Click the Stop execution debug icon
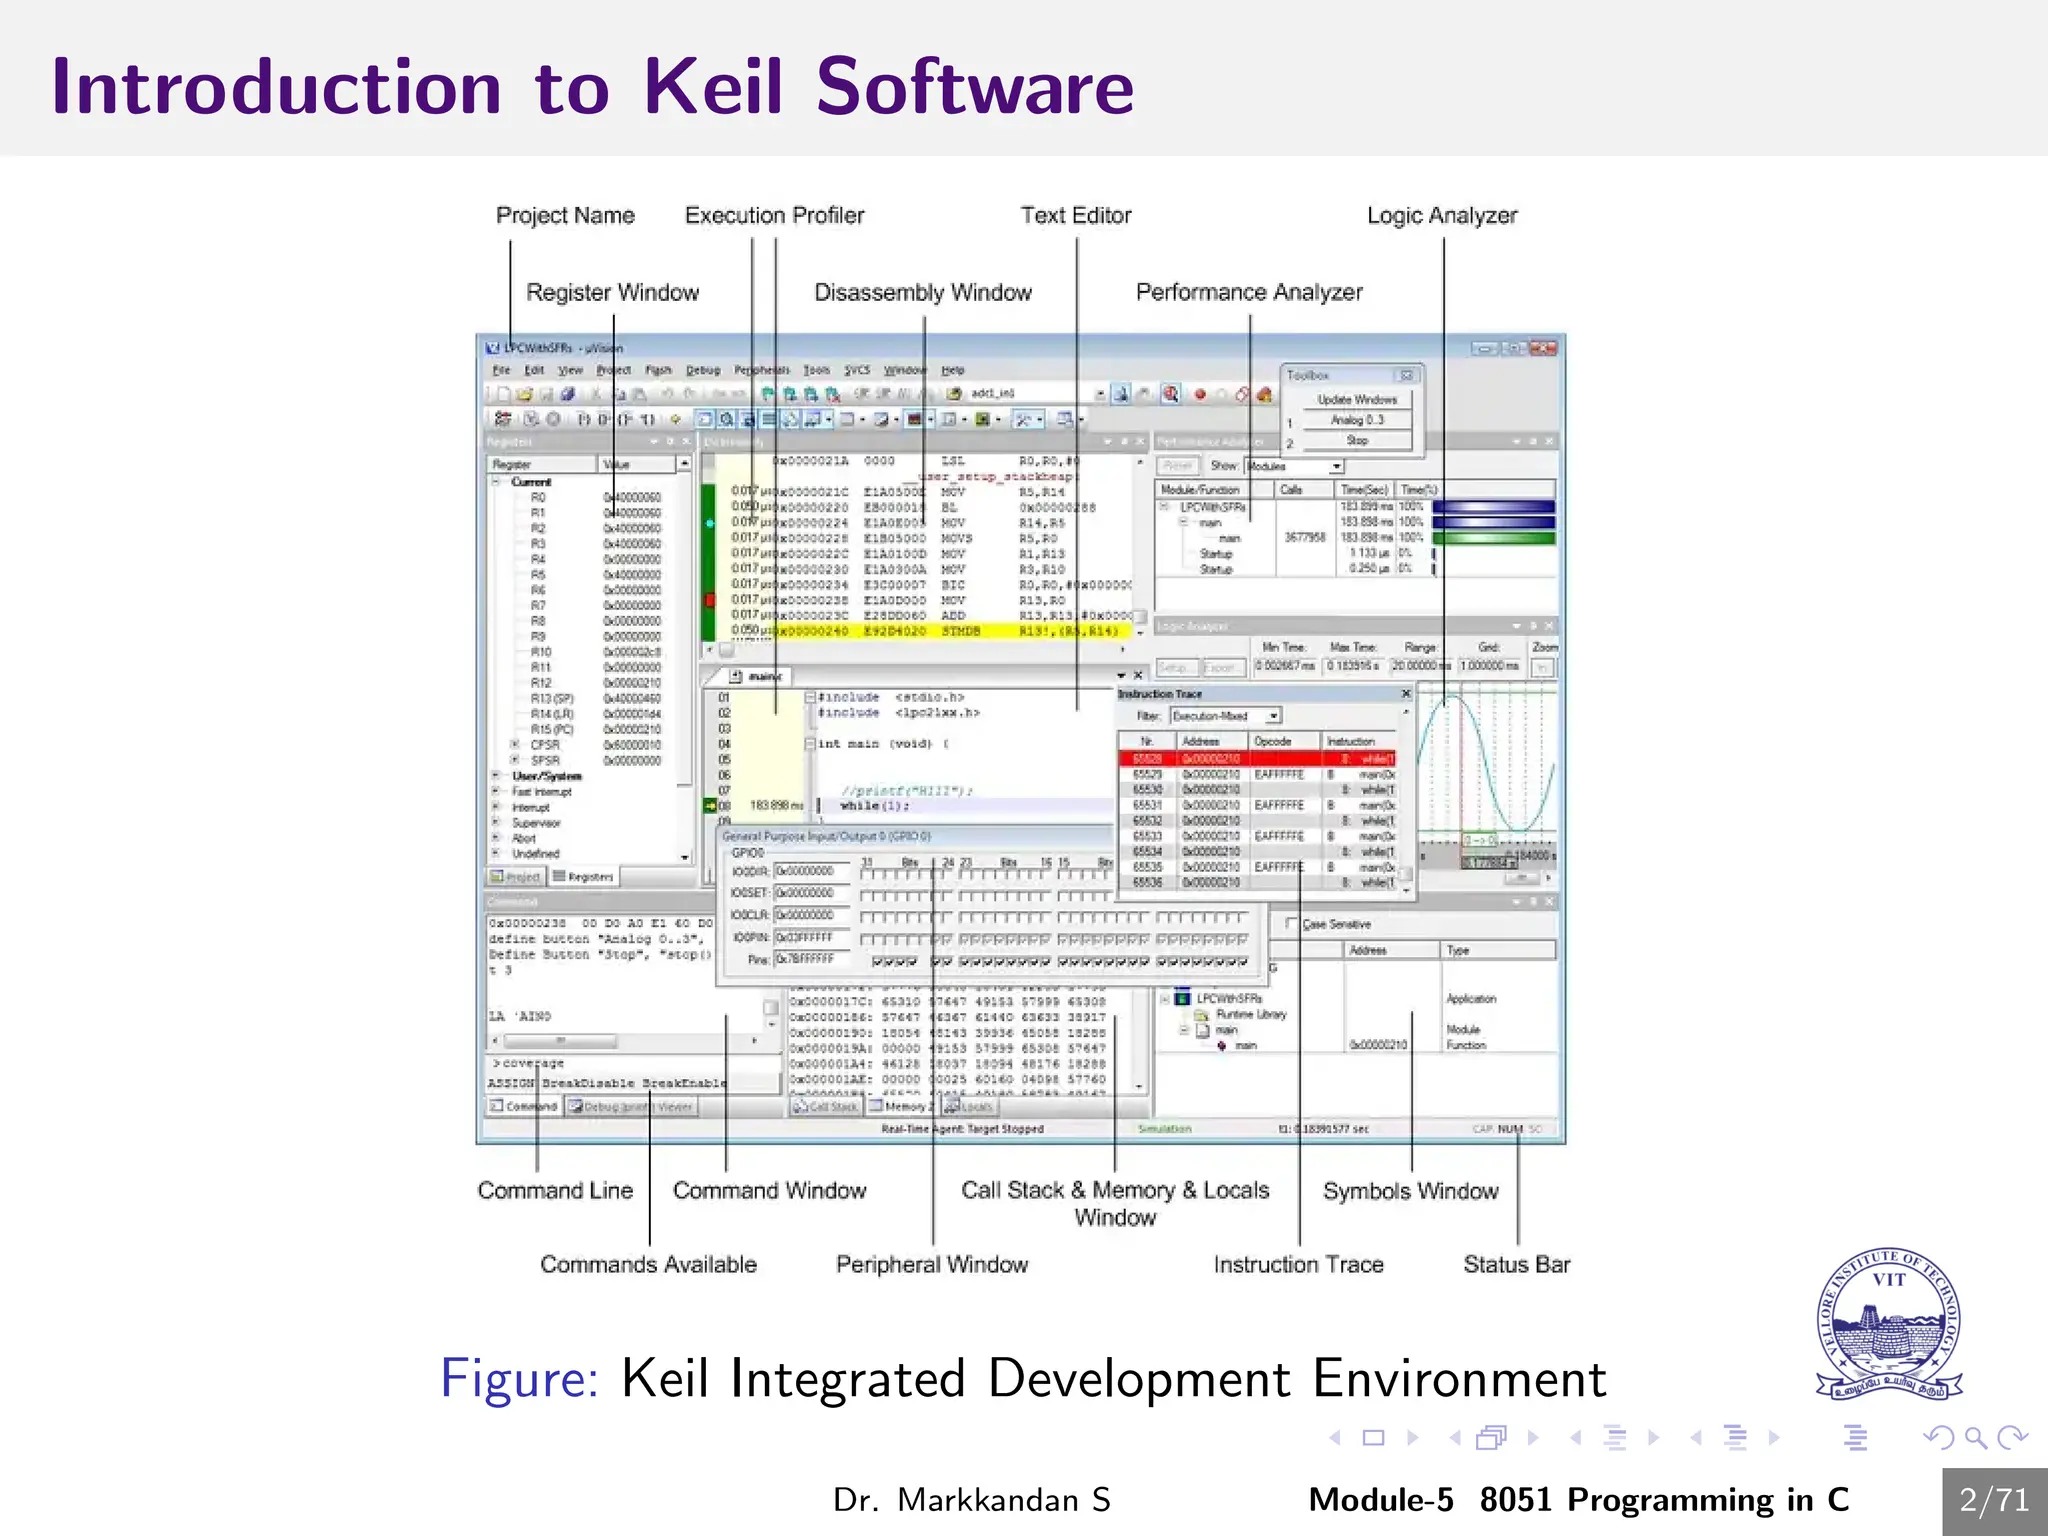2048x1536 pixels. click(x=553, y=419)
